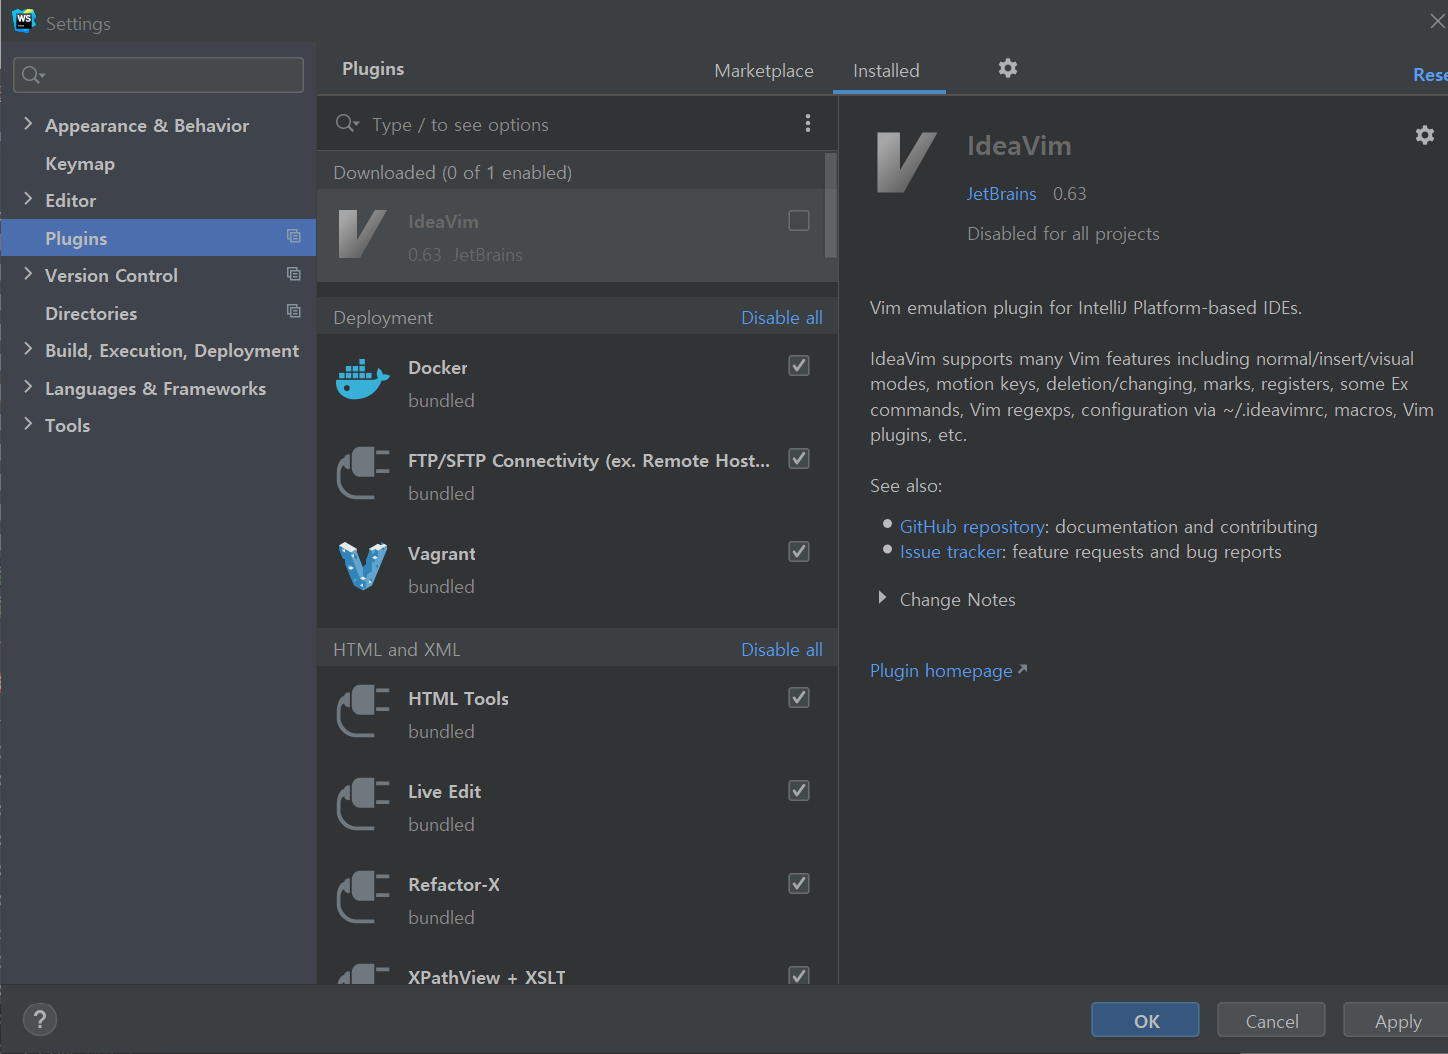Open the IdeaVim details gear menu
Viewport: 1448px width, 1054px height.
tap(1425, 135)
